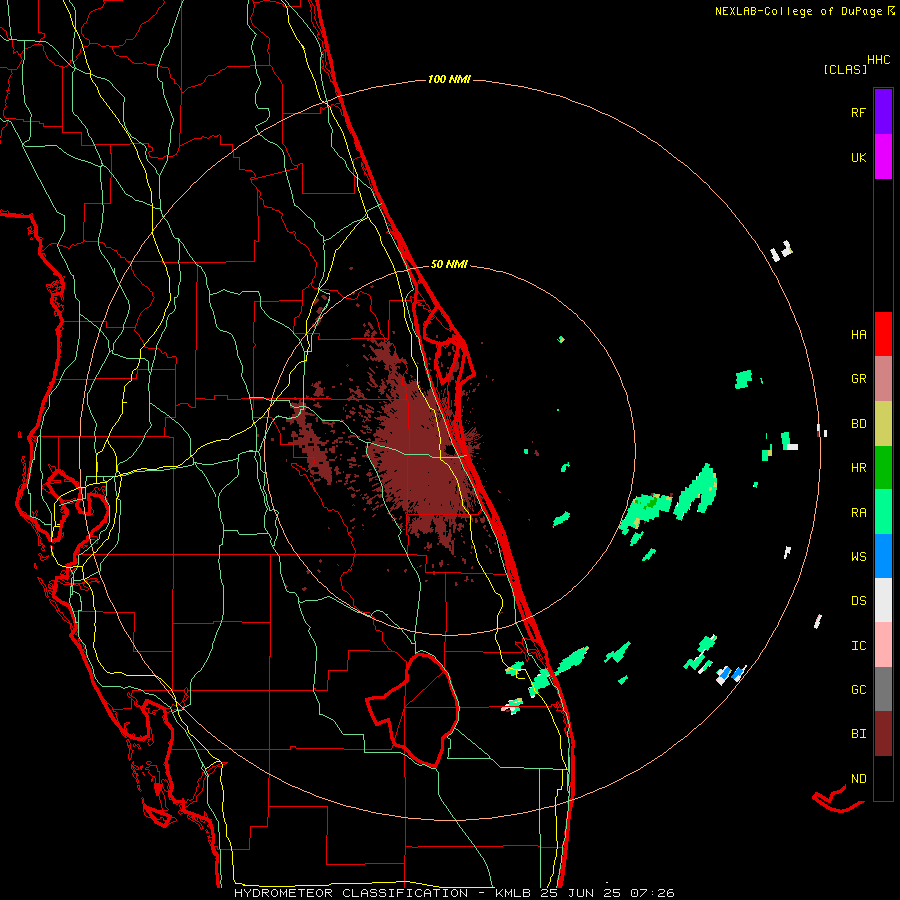900x900 pixels.
Task: Click the DS legend label
Action: [858, 601]
